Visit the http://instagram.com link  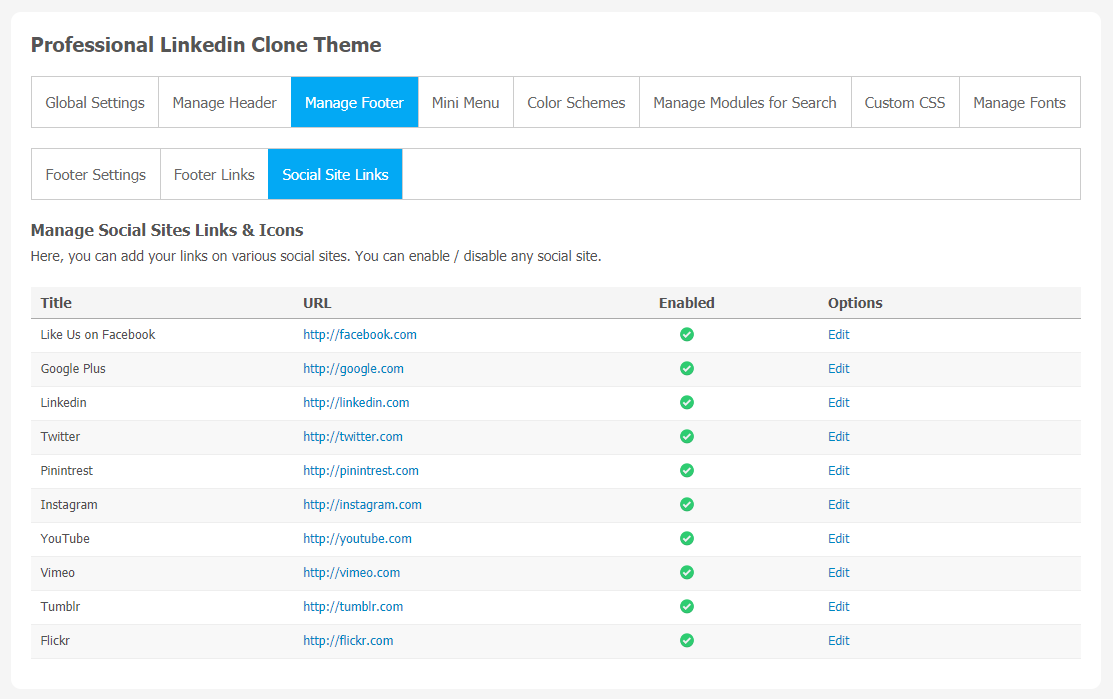point(362,505)
